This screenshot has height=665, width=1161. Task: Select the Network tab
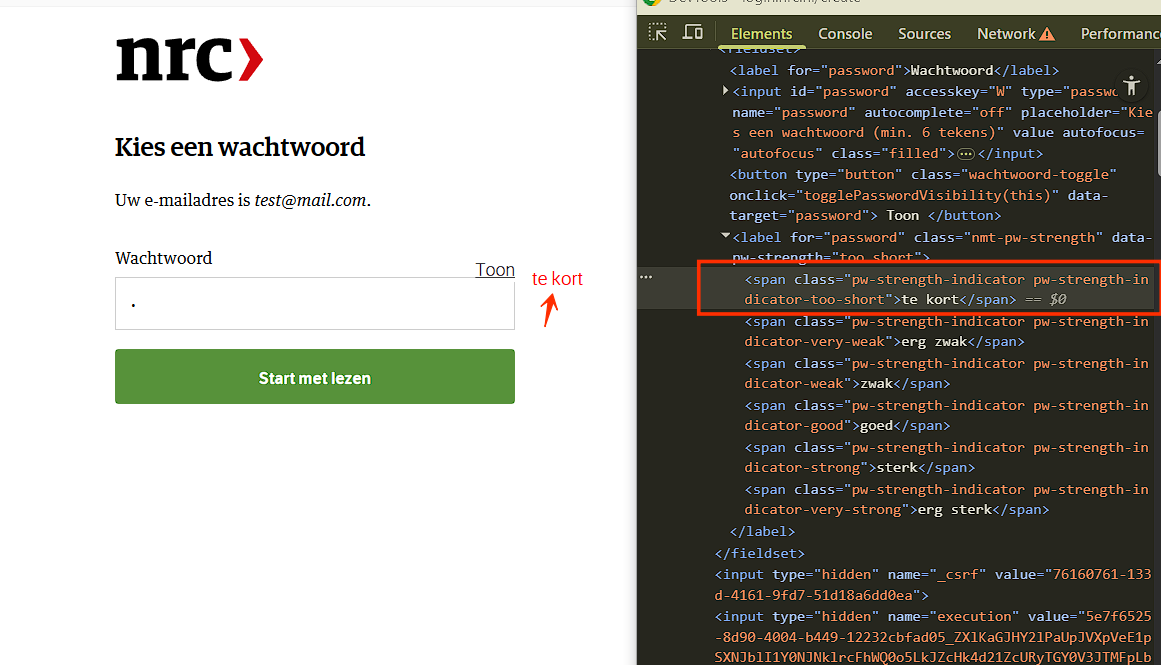(1006, 34)
